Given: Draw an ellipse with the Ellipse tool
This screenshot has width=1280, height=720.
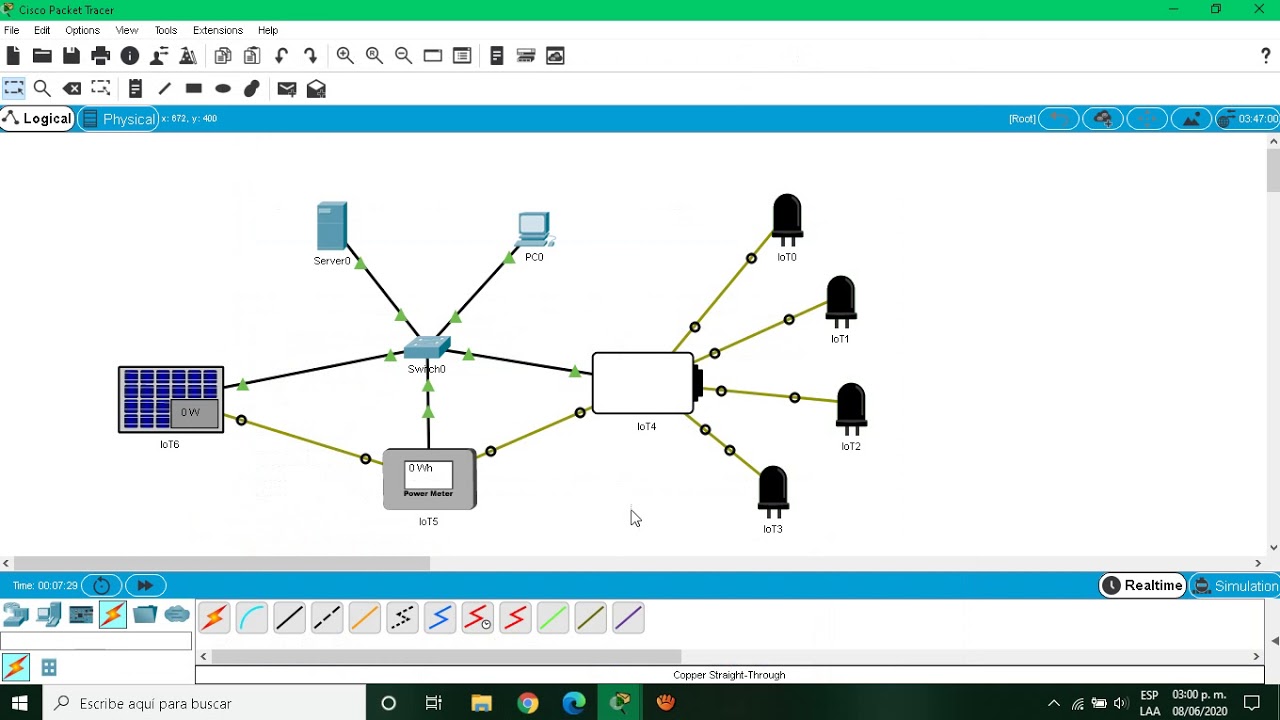Looking at the screenshot, I should tap(223, 89).
